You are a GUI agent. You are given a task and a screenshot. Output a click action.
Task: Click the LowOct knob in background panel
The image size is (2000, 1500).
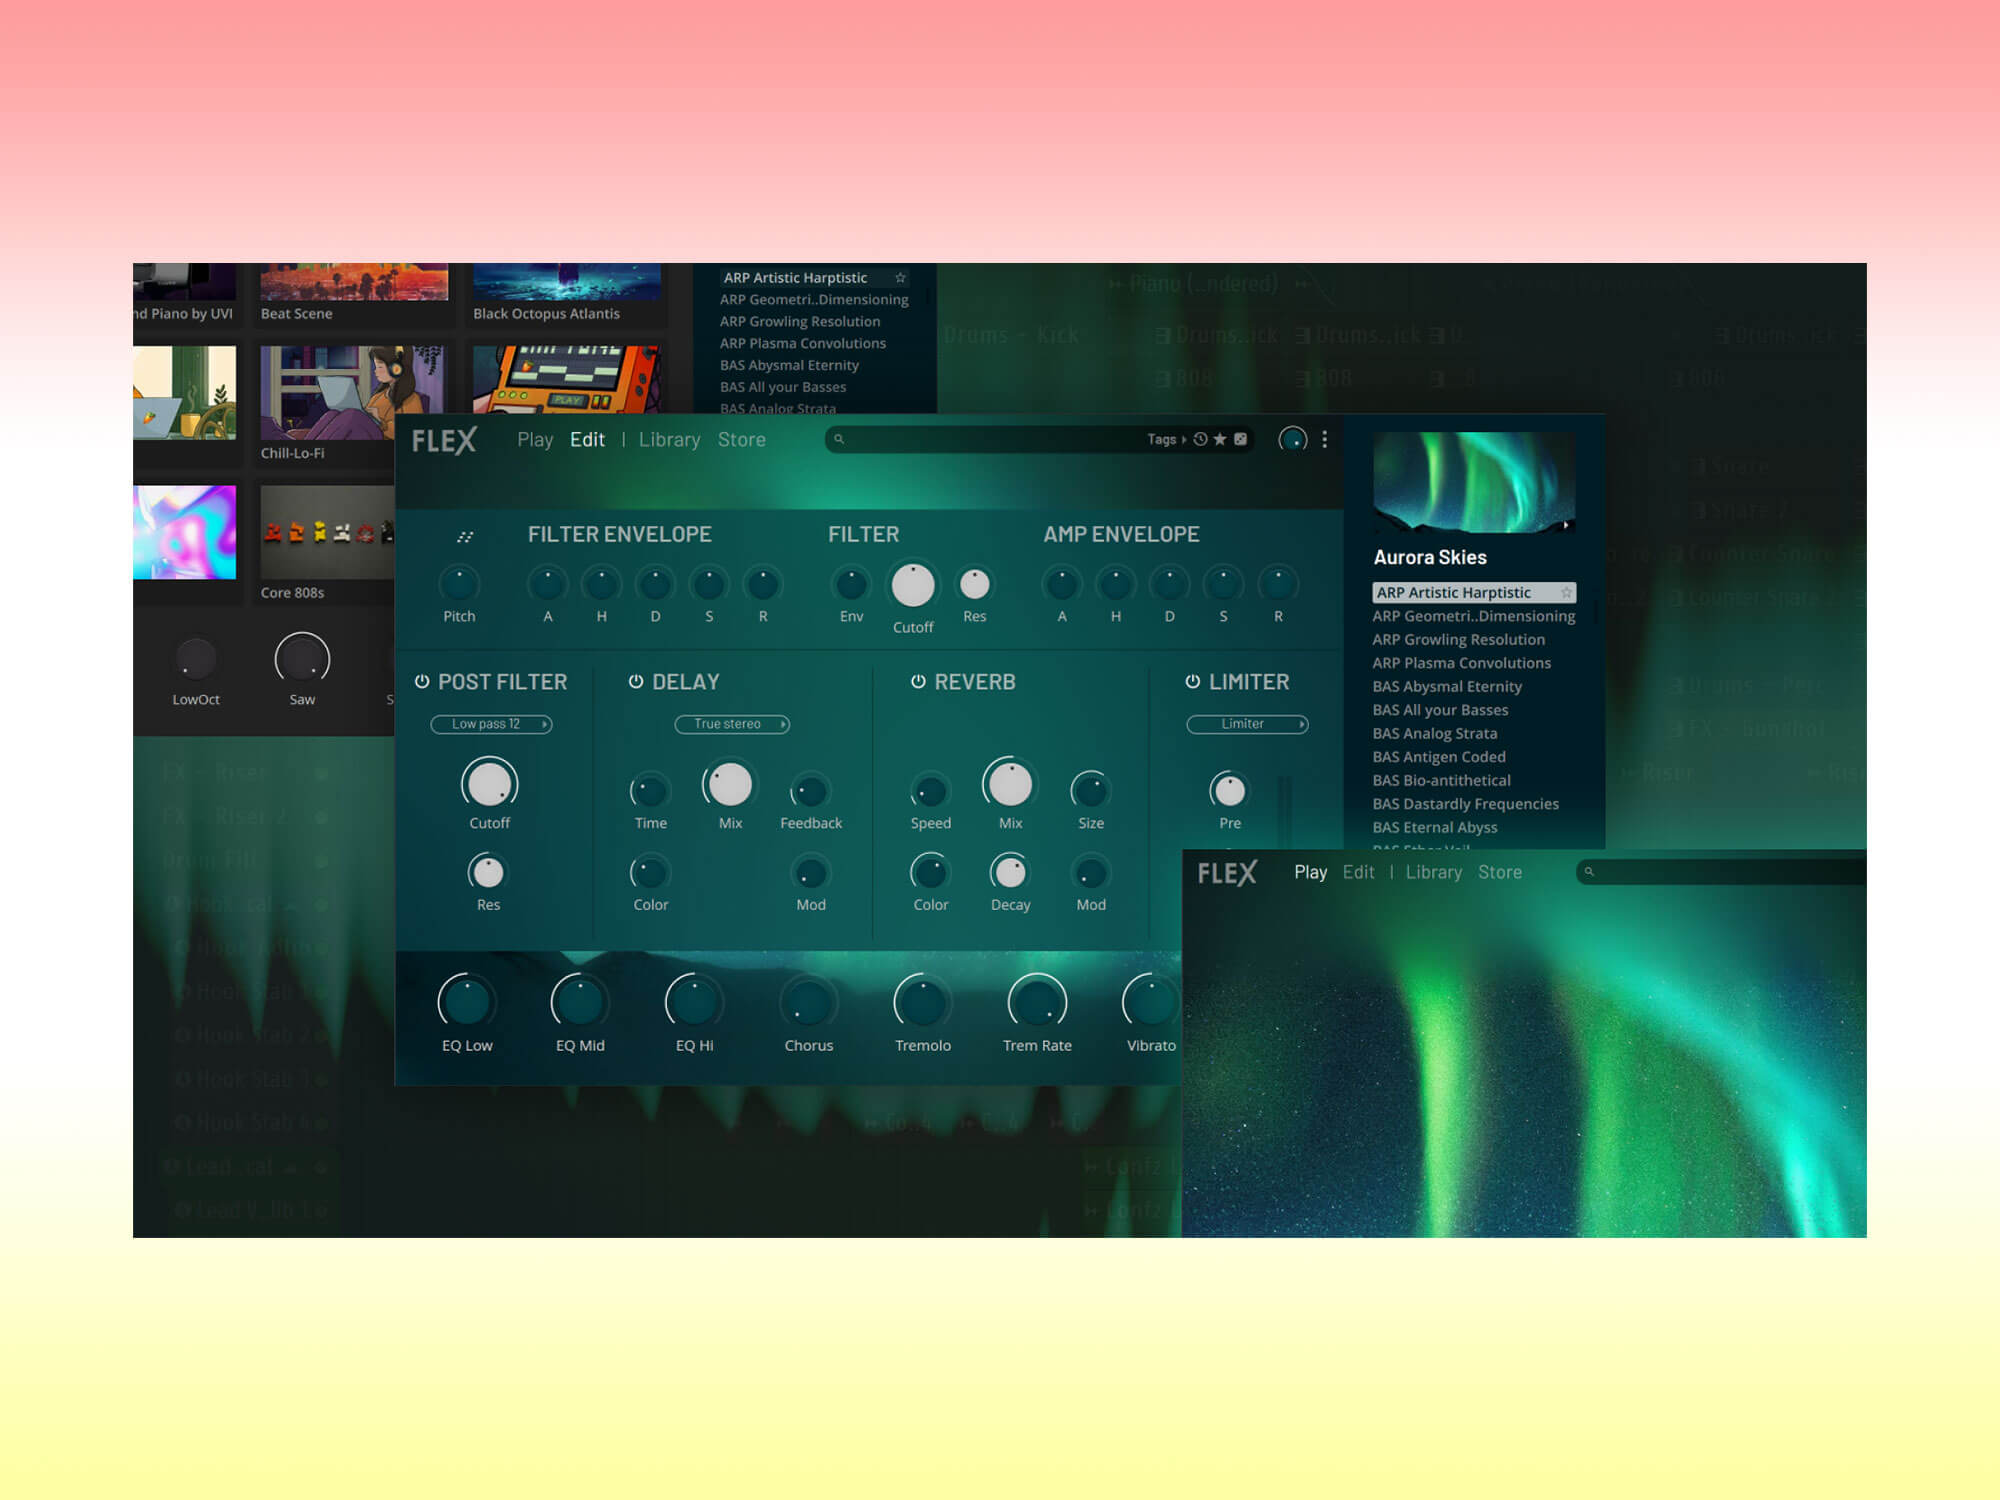click(196, 659)
